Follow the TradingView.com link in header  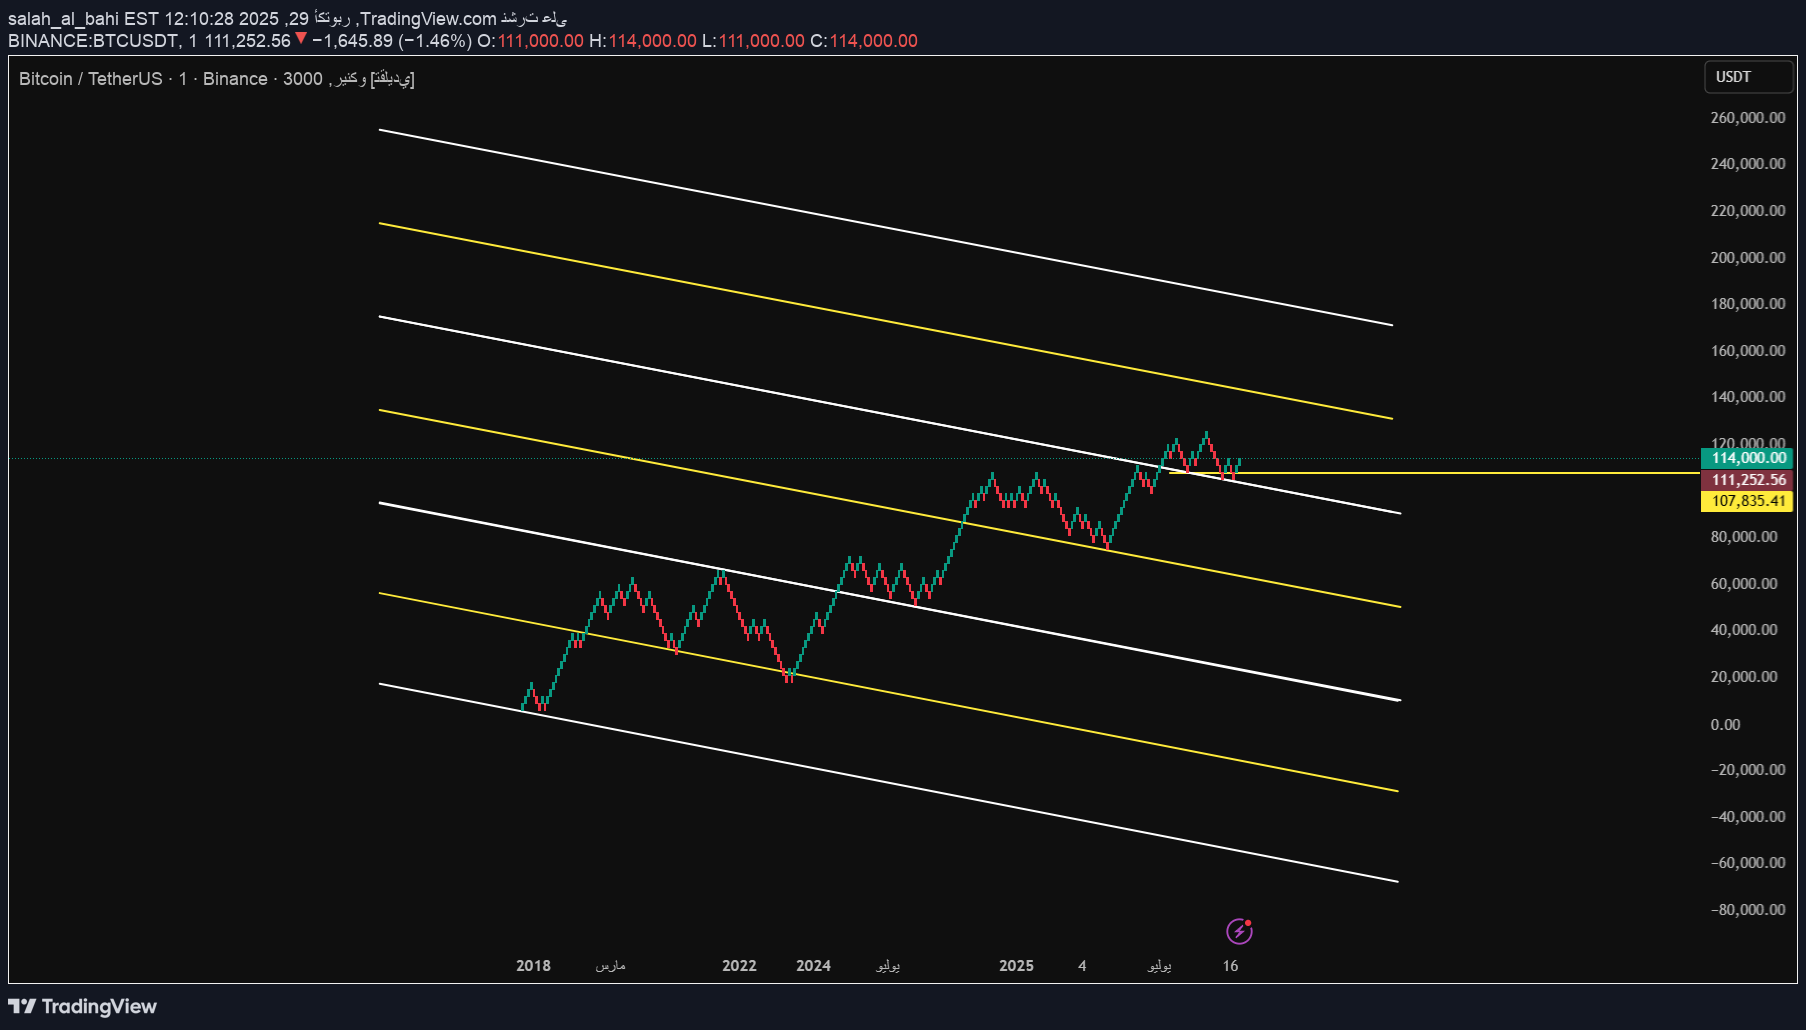(428, 19)
